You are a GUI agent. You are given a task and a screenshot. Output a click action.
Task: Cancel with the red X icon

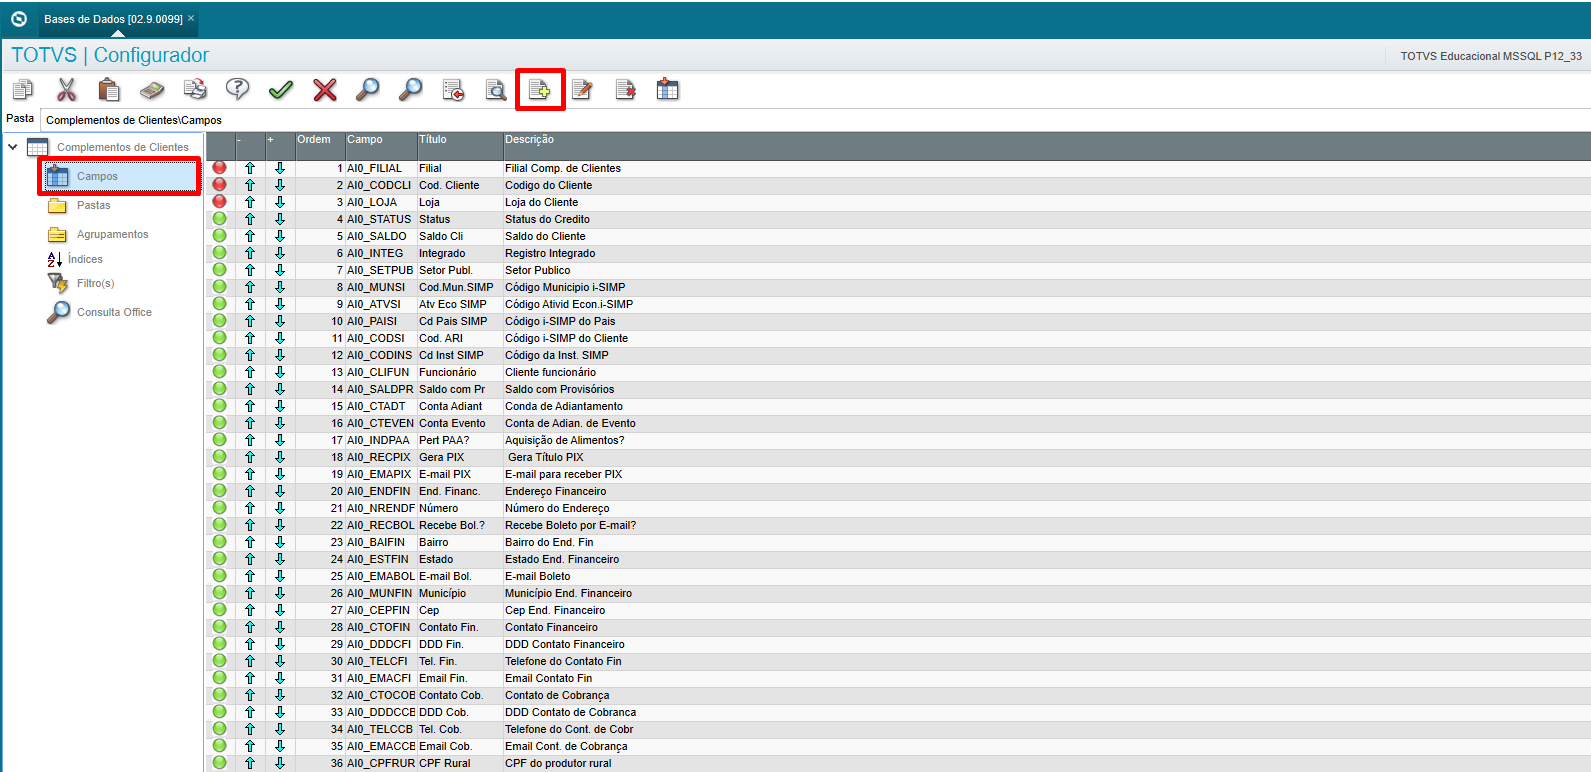tap(324, 90)
